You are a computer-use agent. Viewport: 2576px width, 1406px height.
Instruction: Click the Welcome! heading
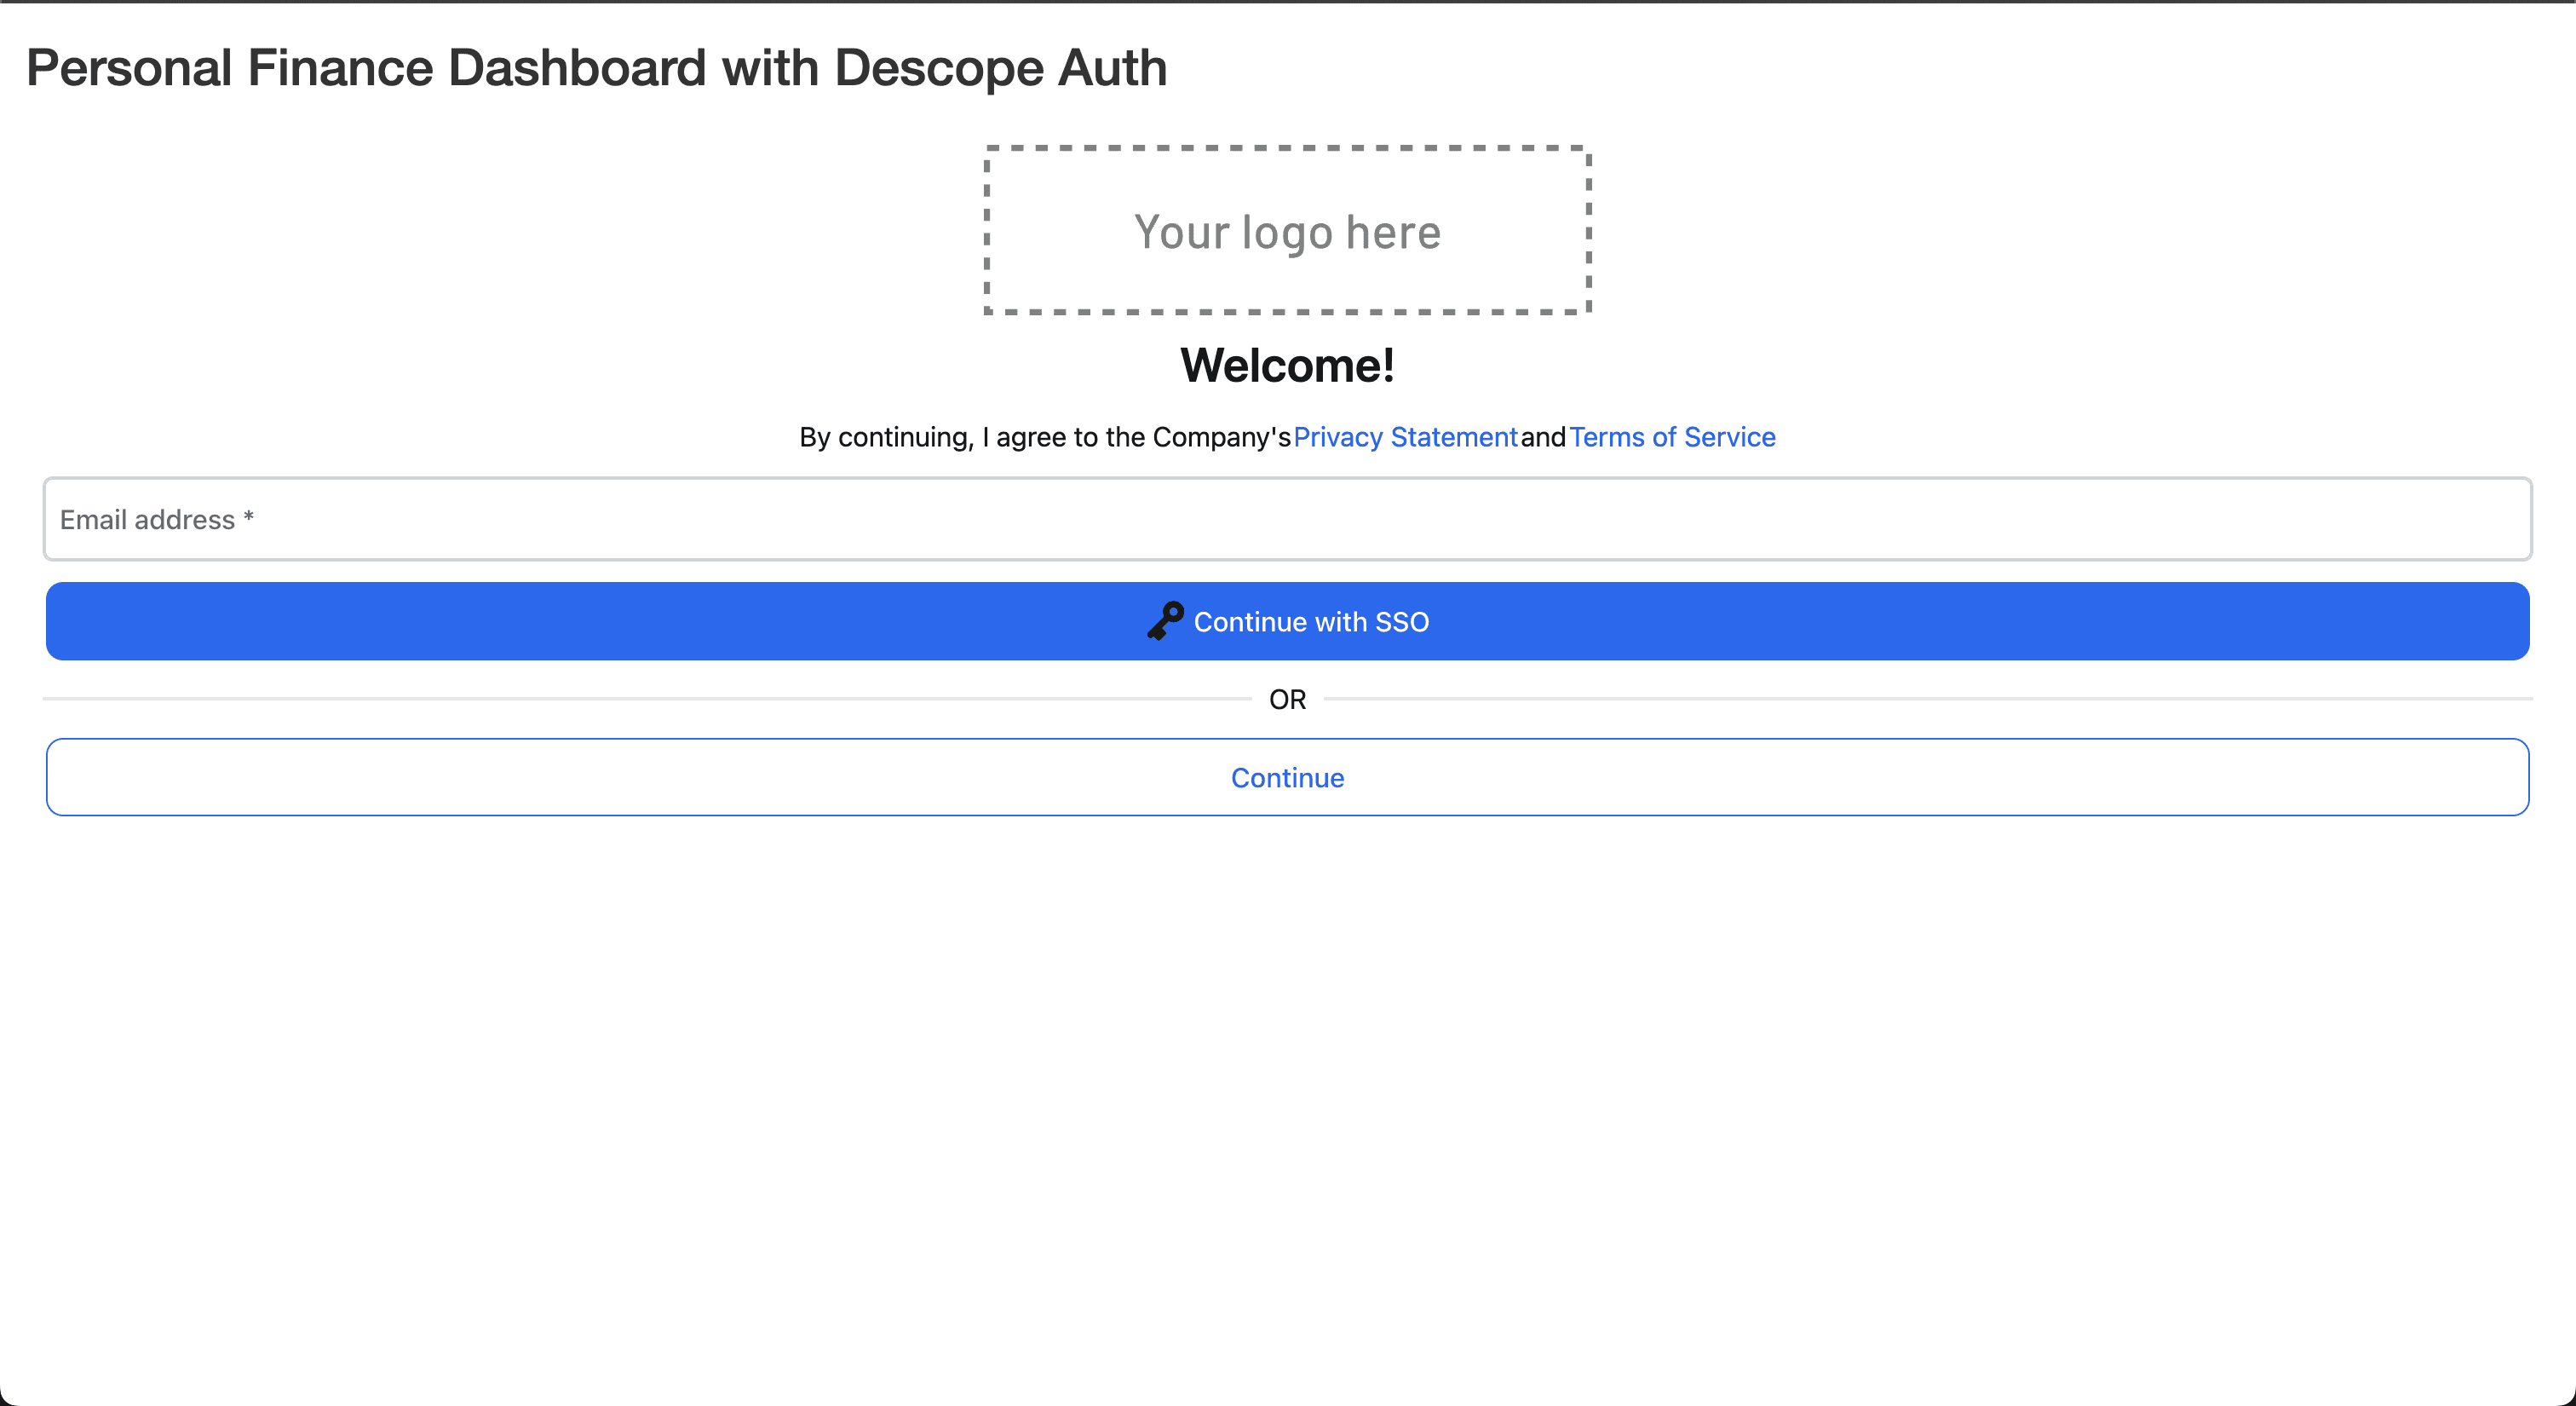coord(1287,364)
